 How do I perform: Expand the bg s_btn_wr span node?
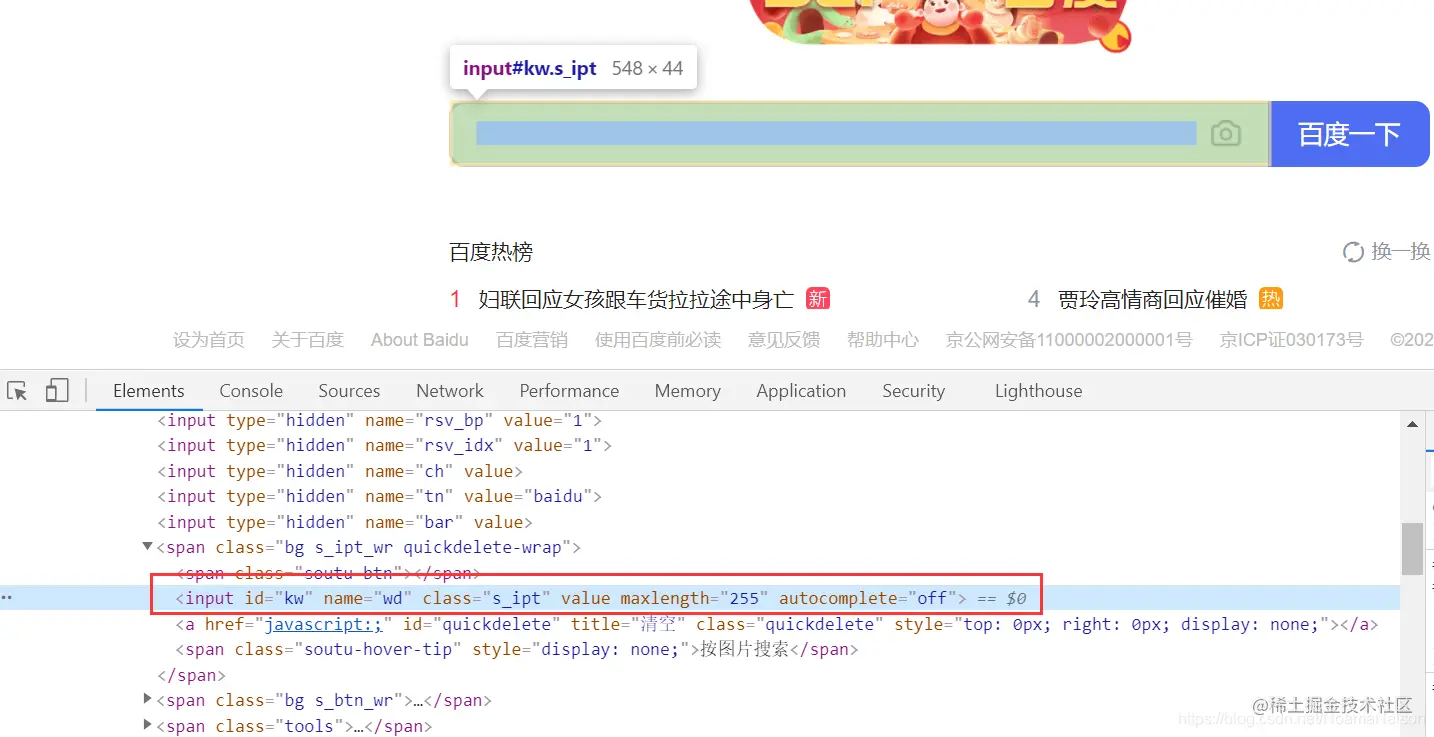click(x=147, y=699)
